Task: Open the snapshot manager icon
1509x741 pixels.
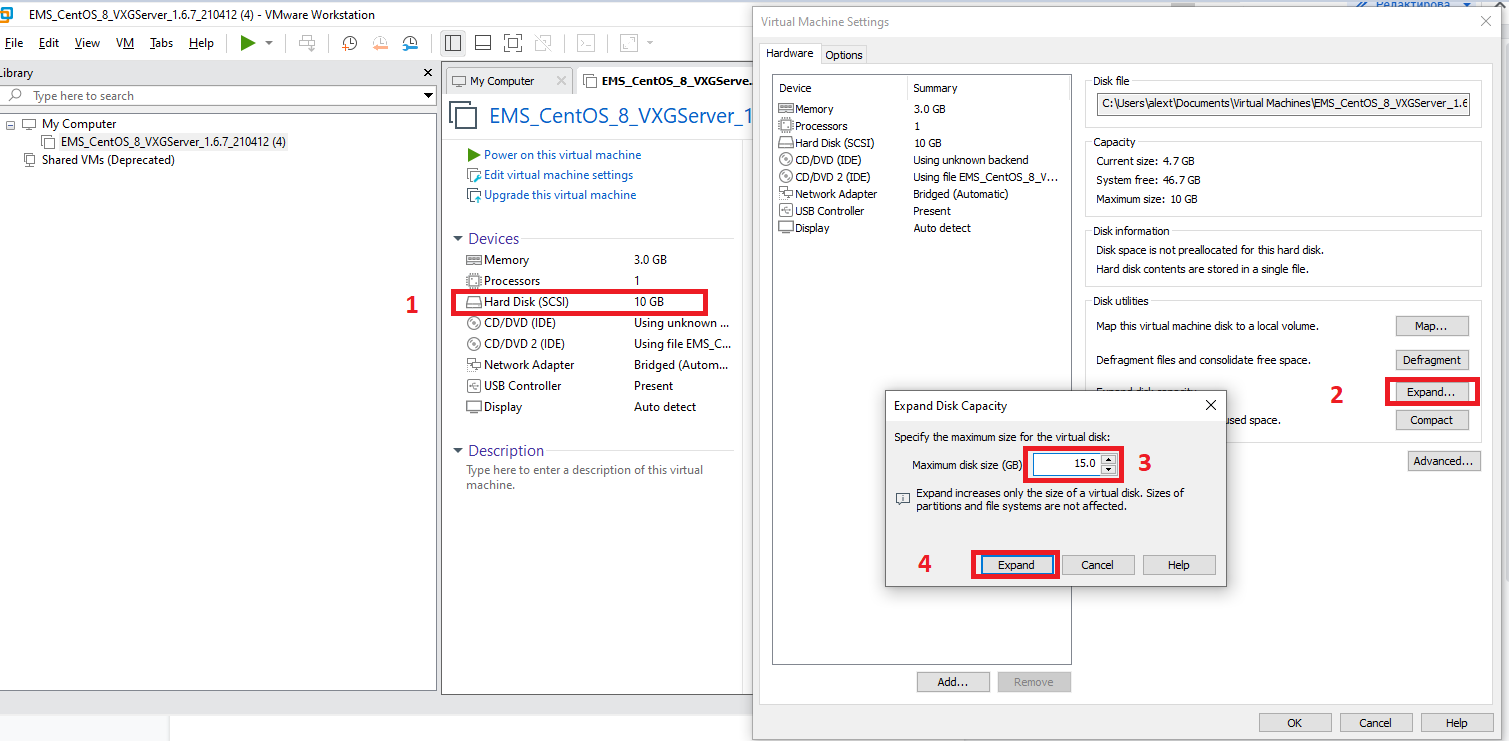Action: click(x=411, y=43)
